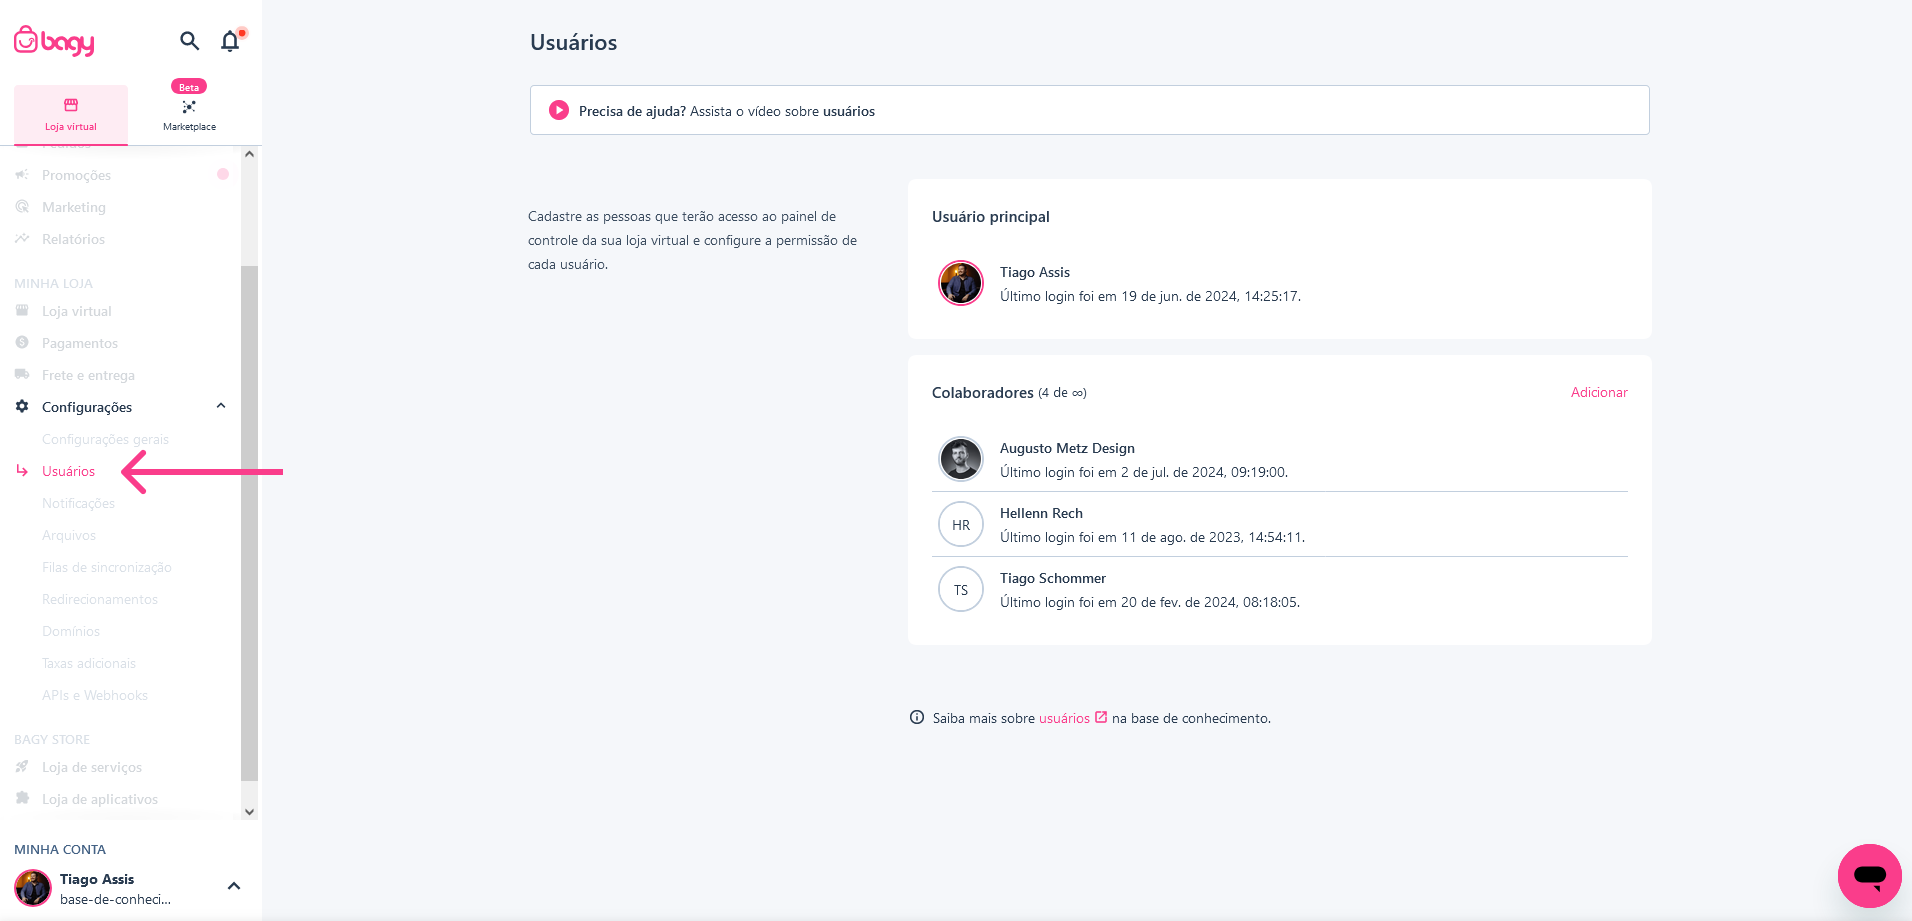Open the chat support bubble
Image resolution: width=1912 pixels, height=921 pixels.
click(x=1869, y=876)
